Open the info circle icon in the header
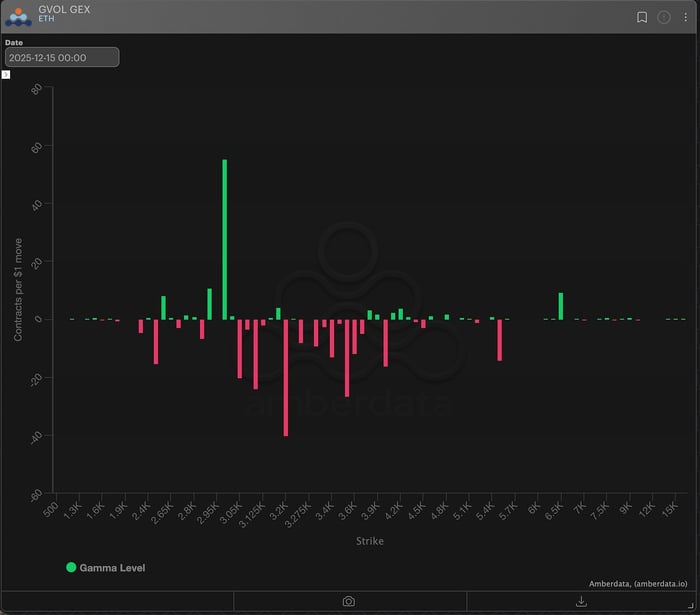 click(x=664, y=17)
